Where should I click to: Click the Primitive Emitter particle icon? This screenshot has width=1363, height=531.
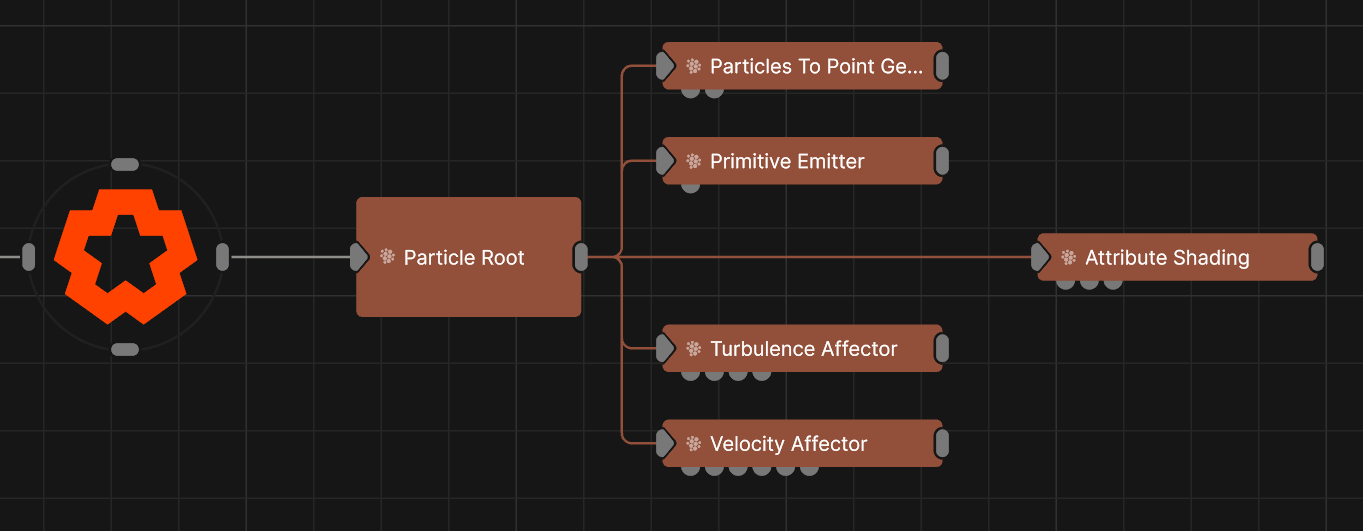[694, 161]
